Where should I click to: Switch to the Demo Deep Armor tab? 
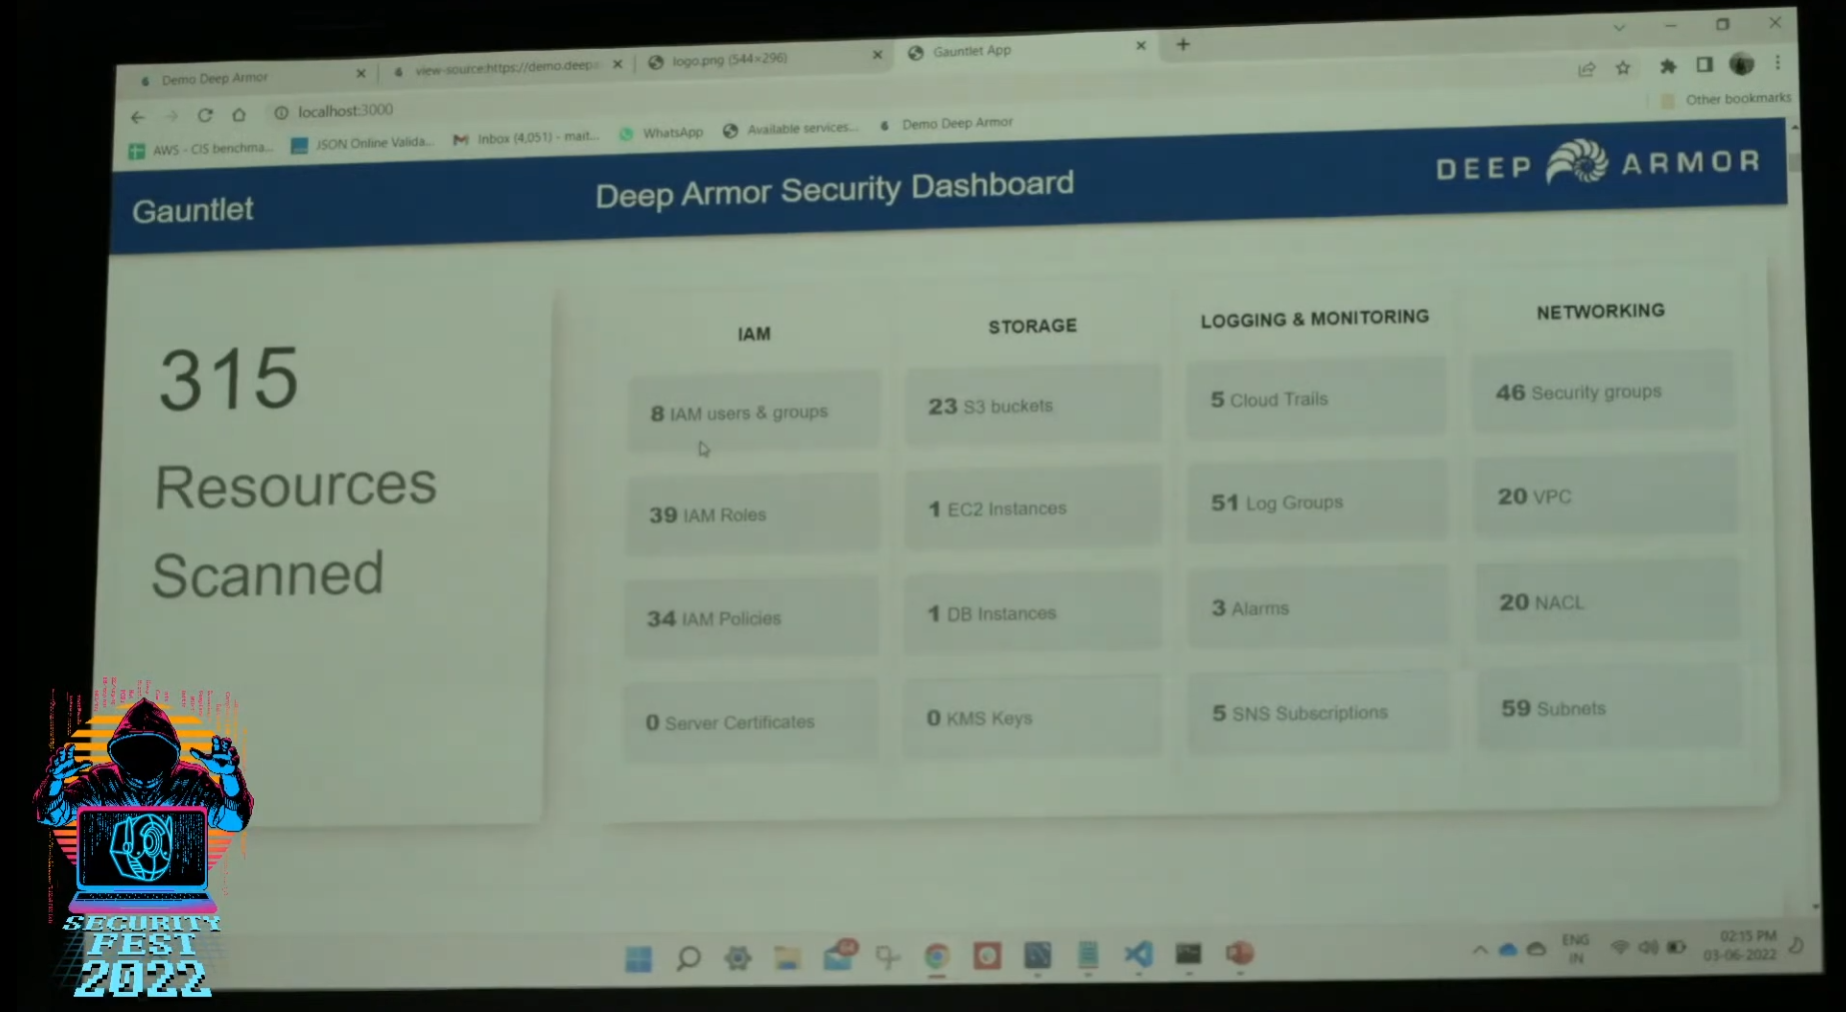[250, 77]
